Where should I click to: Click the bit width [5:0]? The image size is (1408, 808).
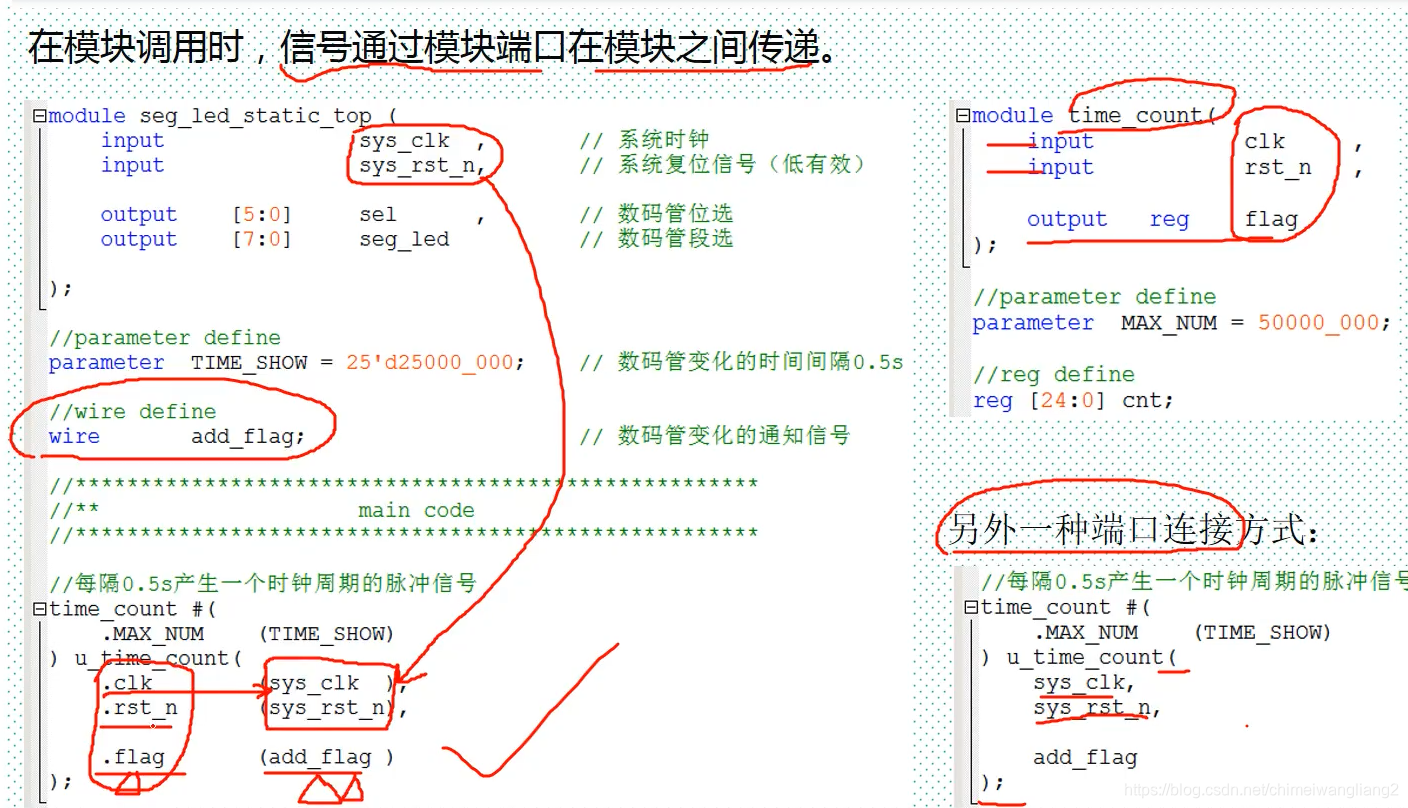pos(262,215)
